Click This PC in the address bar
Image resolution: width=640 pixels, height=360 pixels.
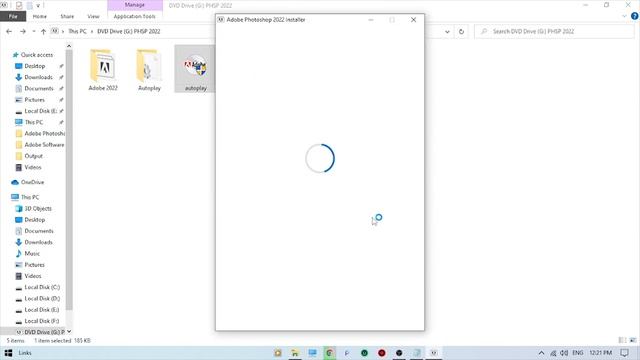pyautogui.click(x=77, y=31)
